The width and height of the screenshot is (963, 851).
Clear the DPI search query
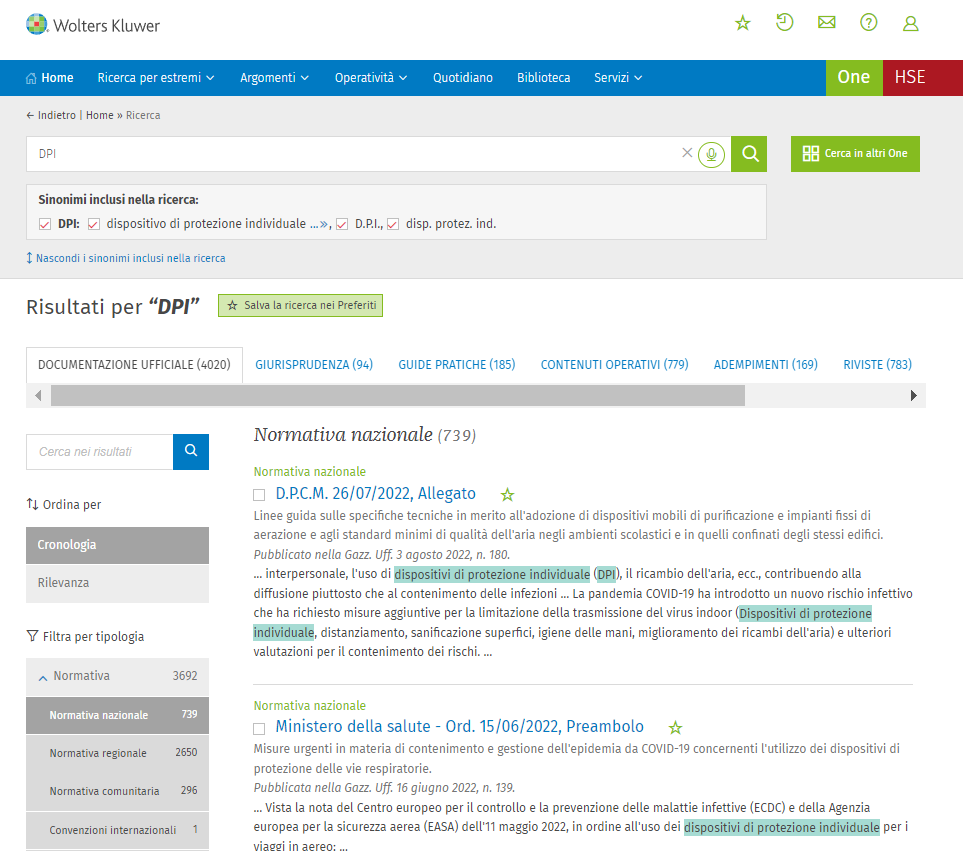point(686,153)
